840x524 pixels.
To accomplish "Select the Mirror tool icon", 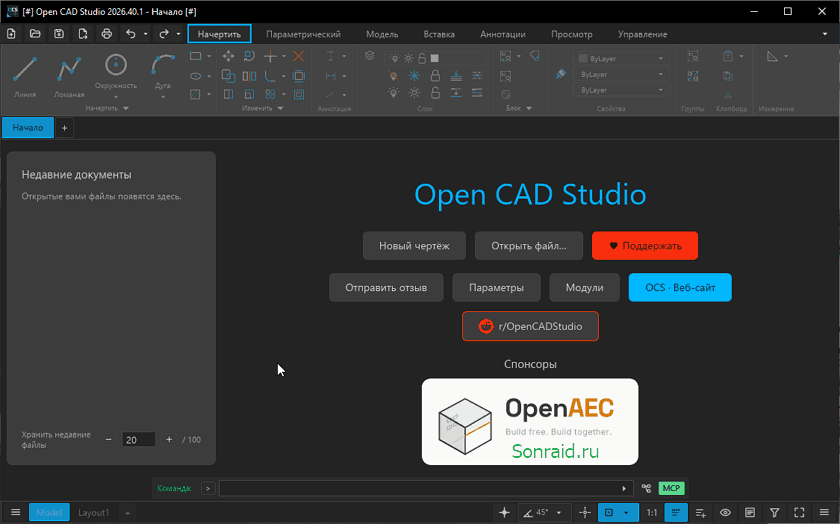I will pos(249,76).
